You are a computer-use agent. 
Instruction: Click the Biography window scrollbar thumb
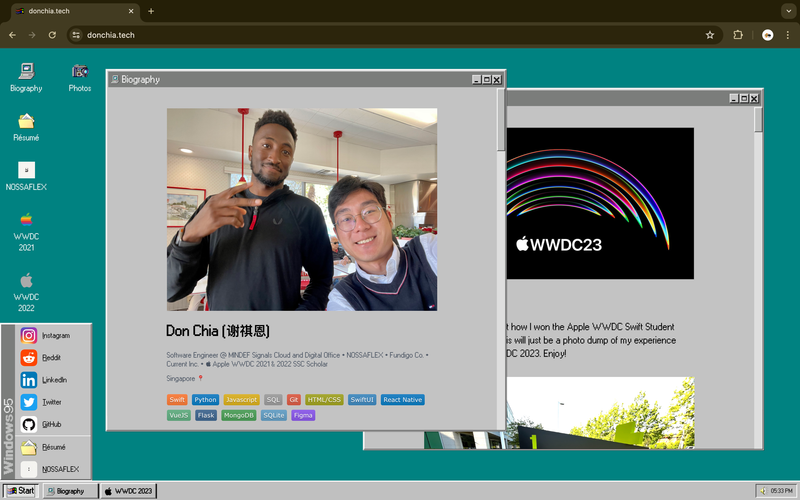pyautogui.click(x=501, y=120)
